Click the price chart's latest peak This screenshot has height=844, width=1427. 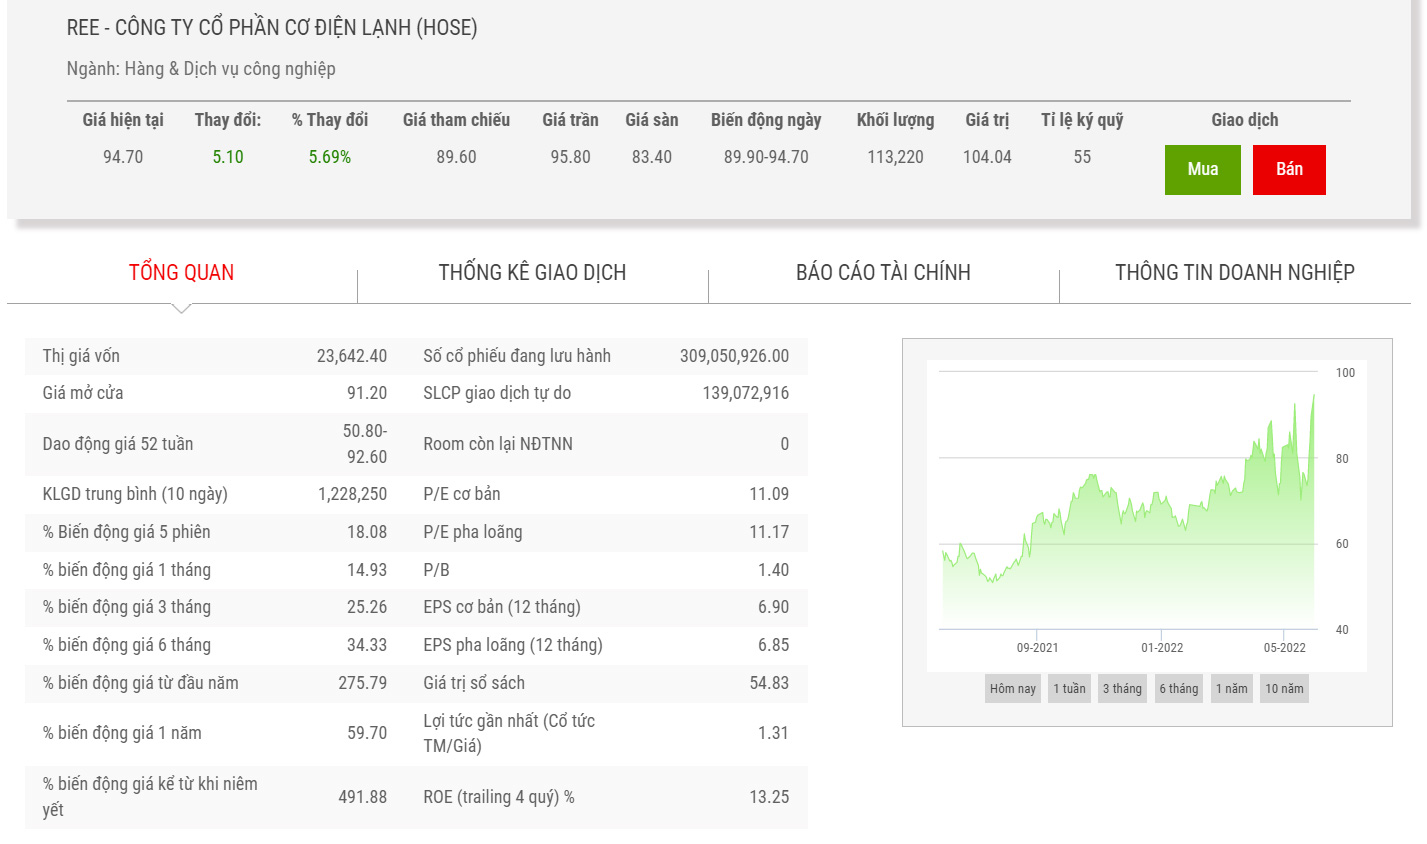(x=1313, y=396)
